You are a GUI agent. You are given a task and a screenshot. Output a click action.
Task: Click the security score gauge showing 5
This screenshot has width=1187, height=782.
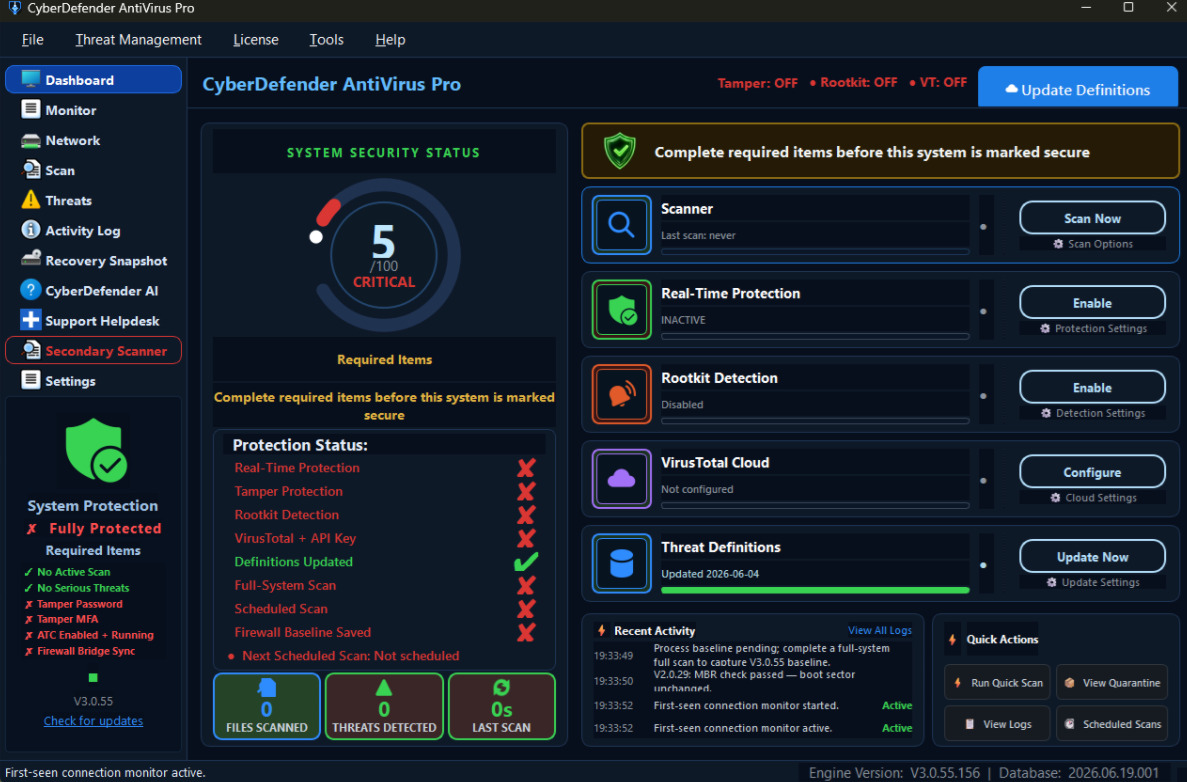tap(384, 255)
